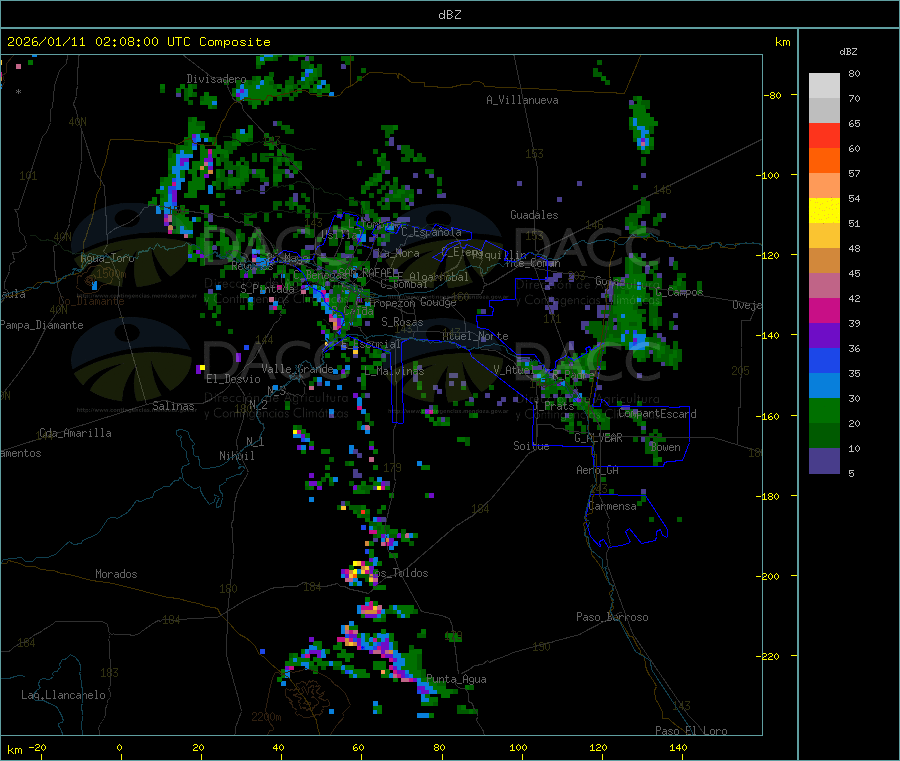This screenshot has width=900, height=761.
Task: Click the C_Campos map label
Action: [679, 292]
